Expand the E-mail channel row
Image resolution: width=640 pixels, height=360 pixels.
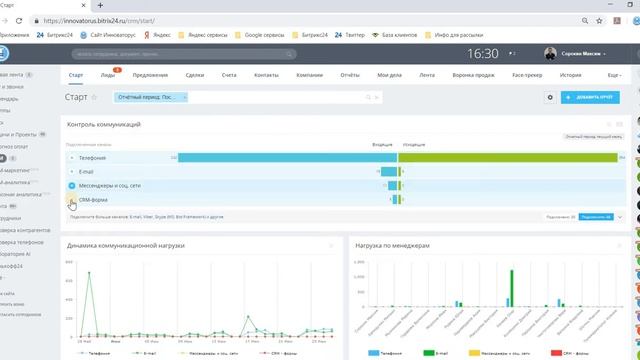coord(72,172)
